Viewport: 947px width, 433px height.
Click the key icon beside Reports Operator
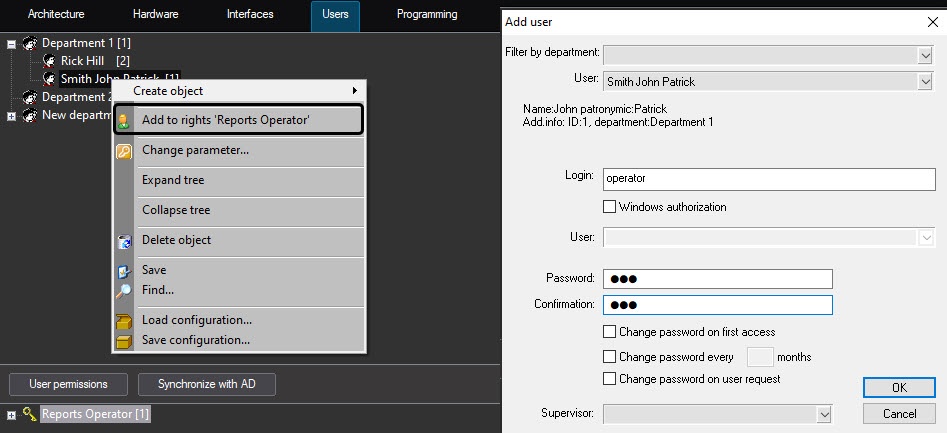click(30, 414)
